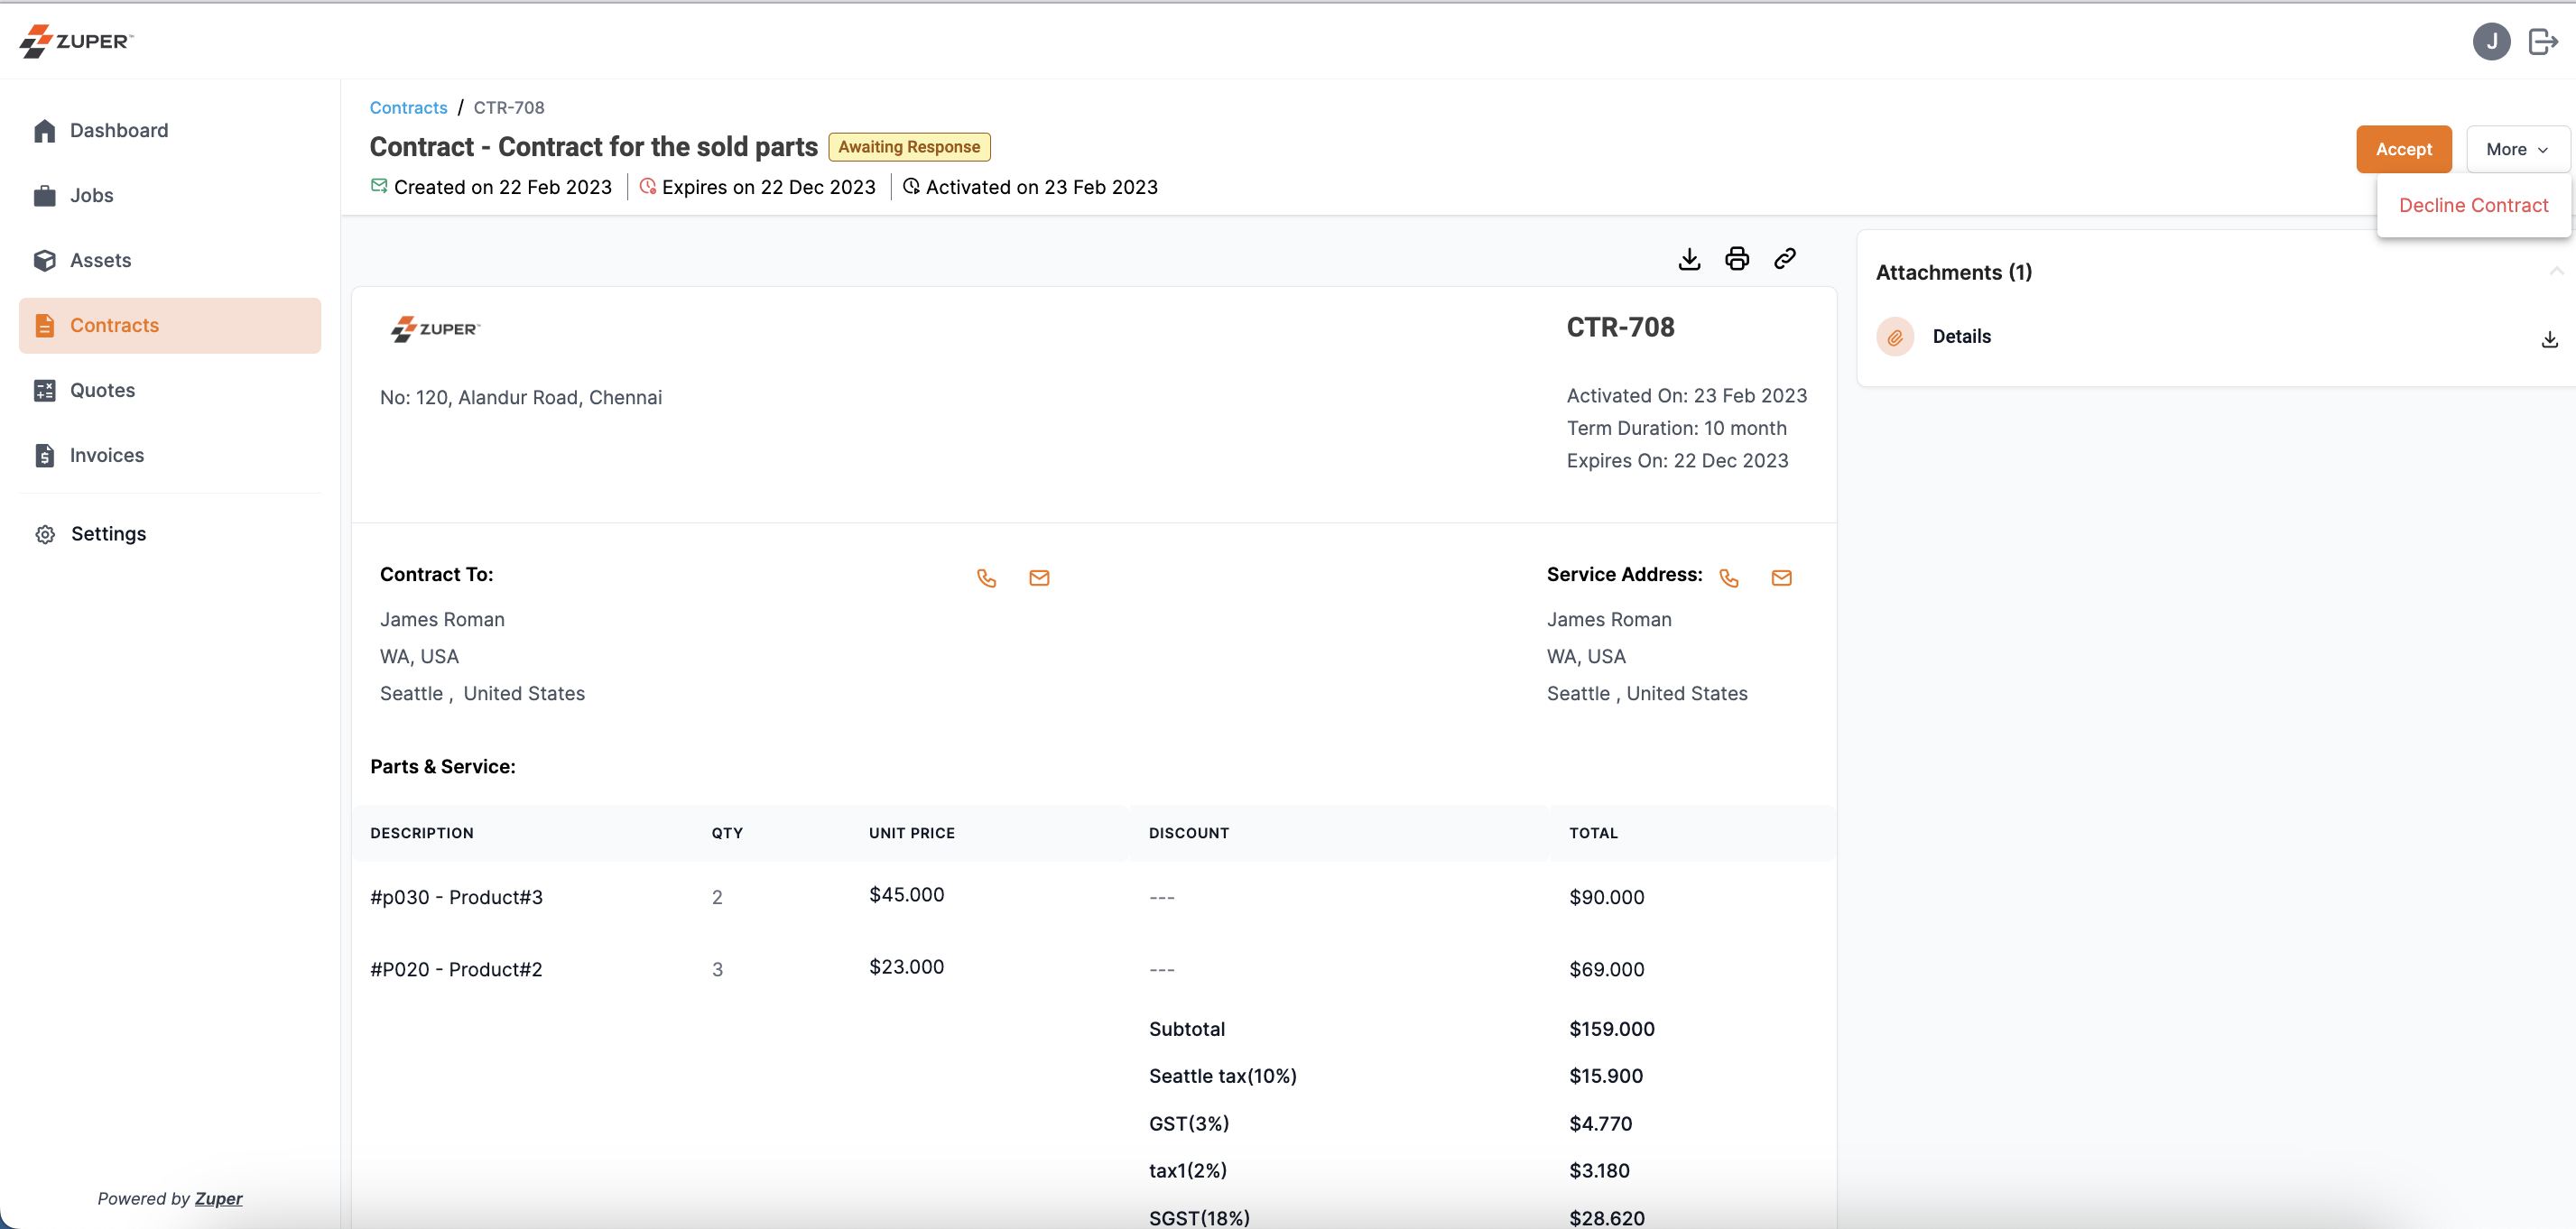Copy the contract share link

point(1785,258)
